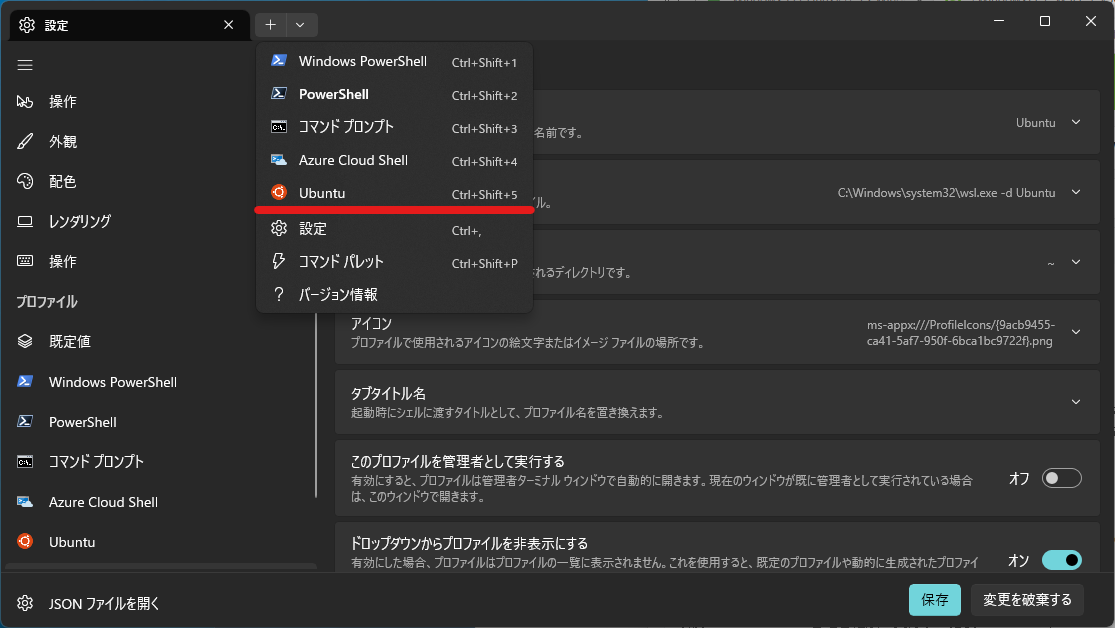Click the icon path ms-appx text

pos(960,333)
